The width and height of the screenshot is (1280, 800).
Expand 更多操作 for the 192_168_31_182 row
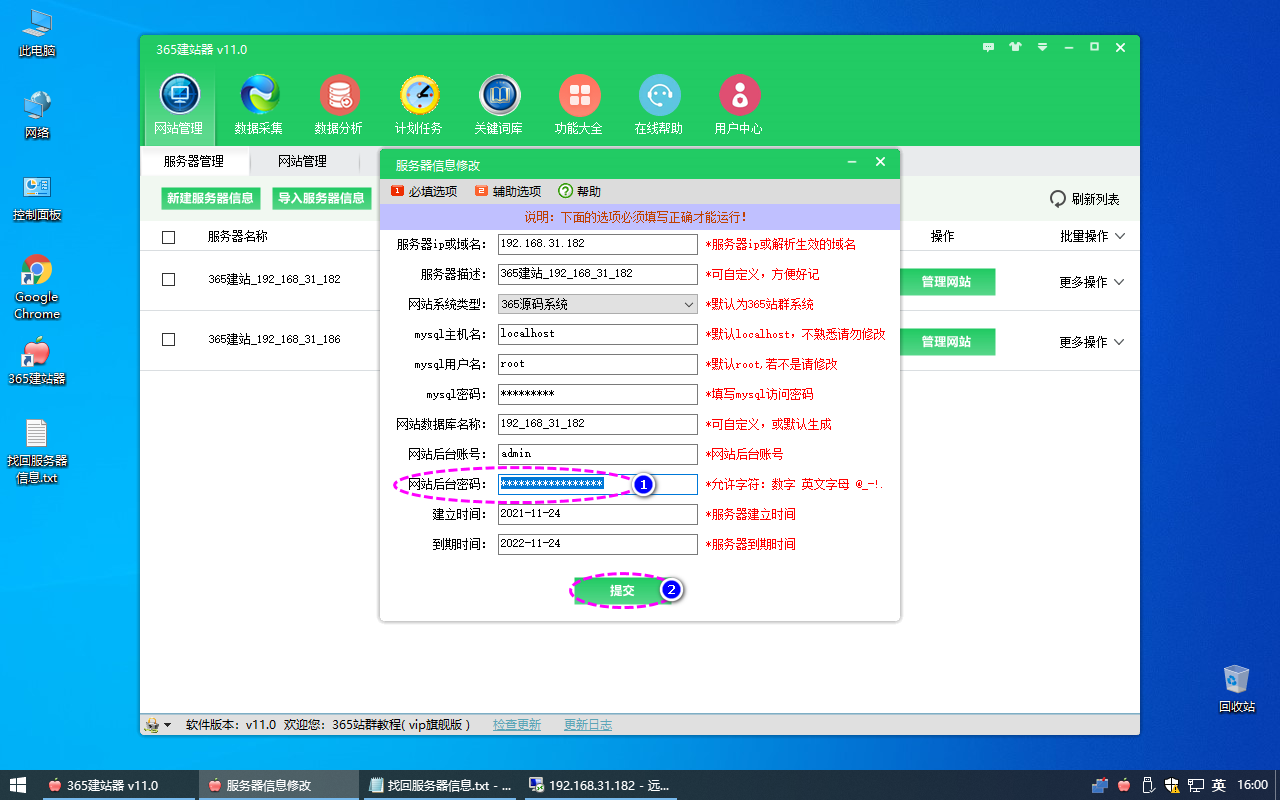tap(1092, 282)
